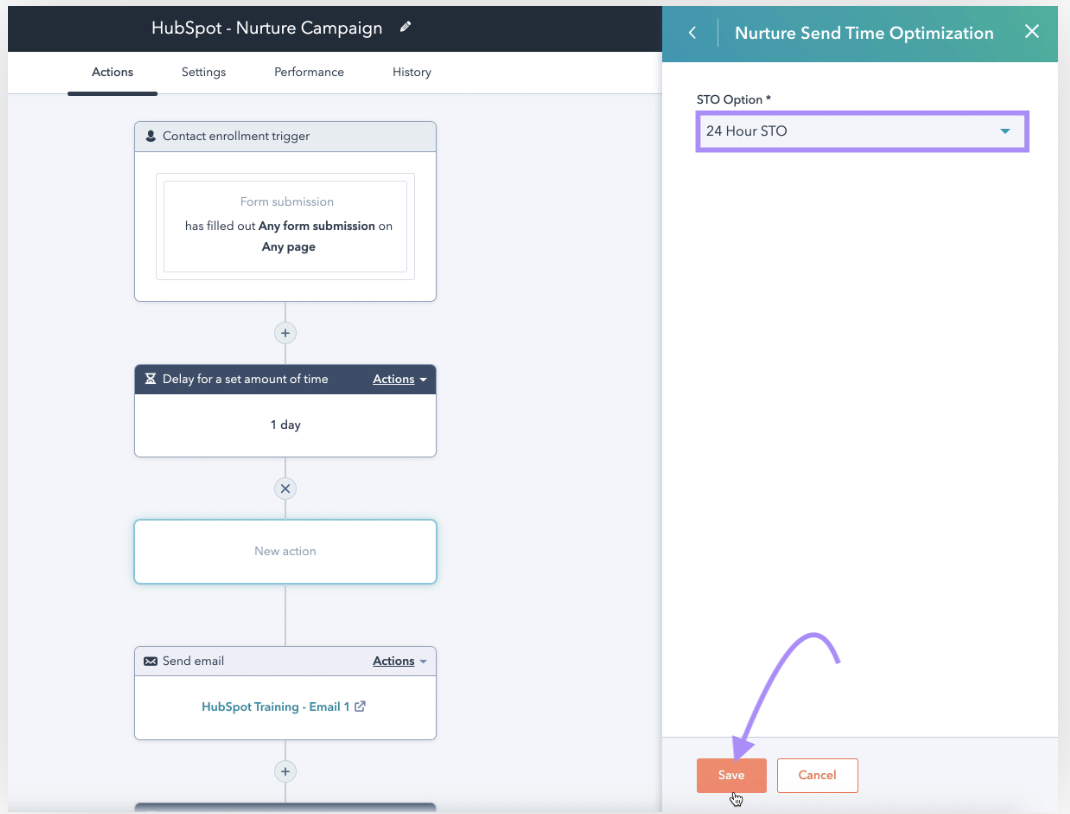Click the X connector above New action
The height and width of the screenshot is (814, 1070).
pyautogui.click(x=285, y=489)
